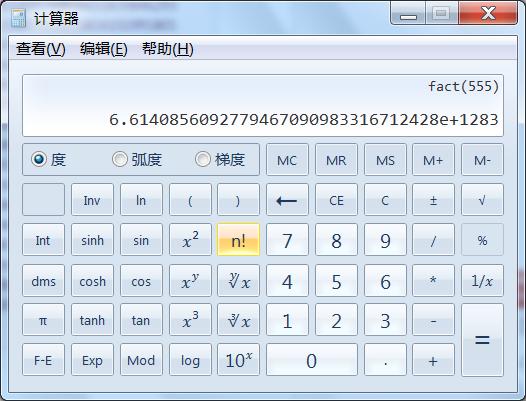Viewport: 526px width, 401px height.
Task: Click digit 7 button
Action: click(287, 240)
